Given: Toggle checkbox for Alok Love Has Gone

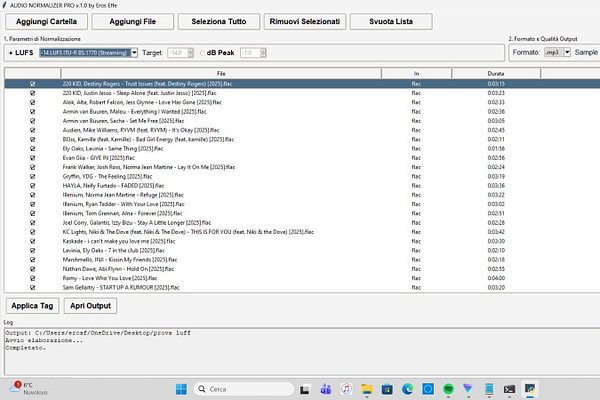Looking at the screenshot, I should click(33, 102).
